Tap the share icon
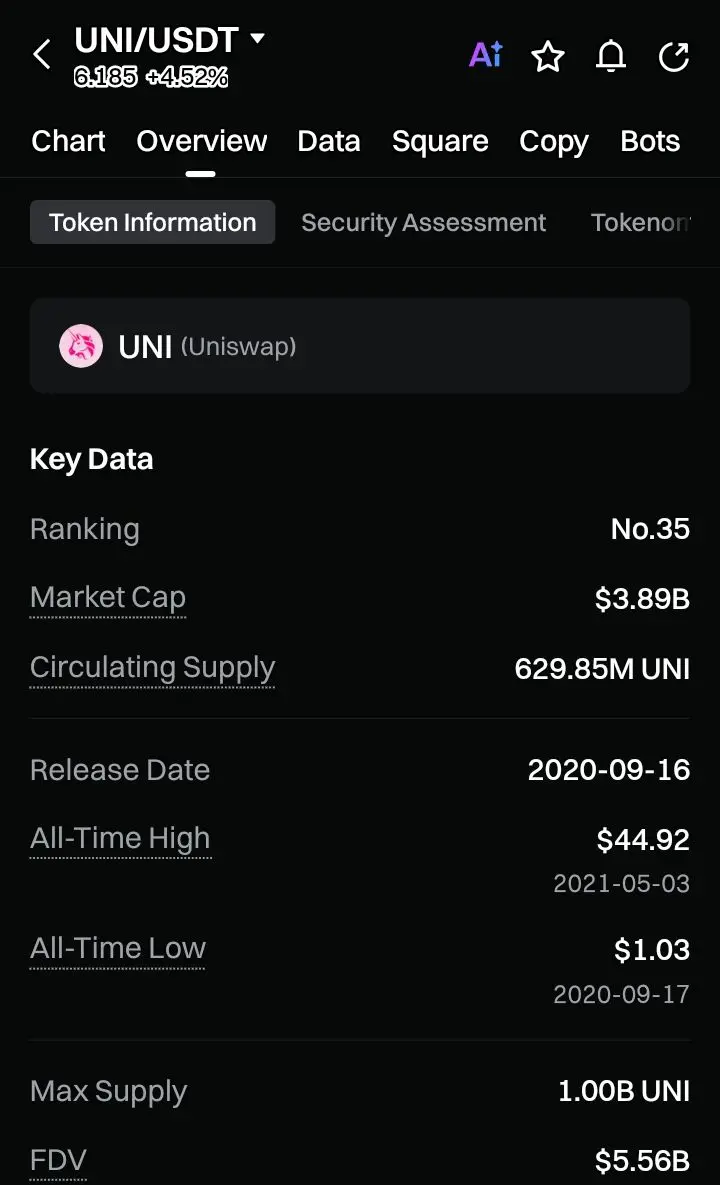Viewport: 720px width, 1185px height. coord(674,57)
